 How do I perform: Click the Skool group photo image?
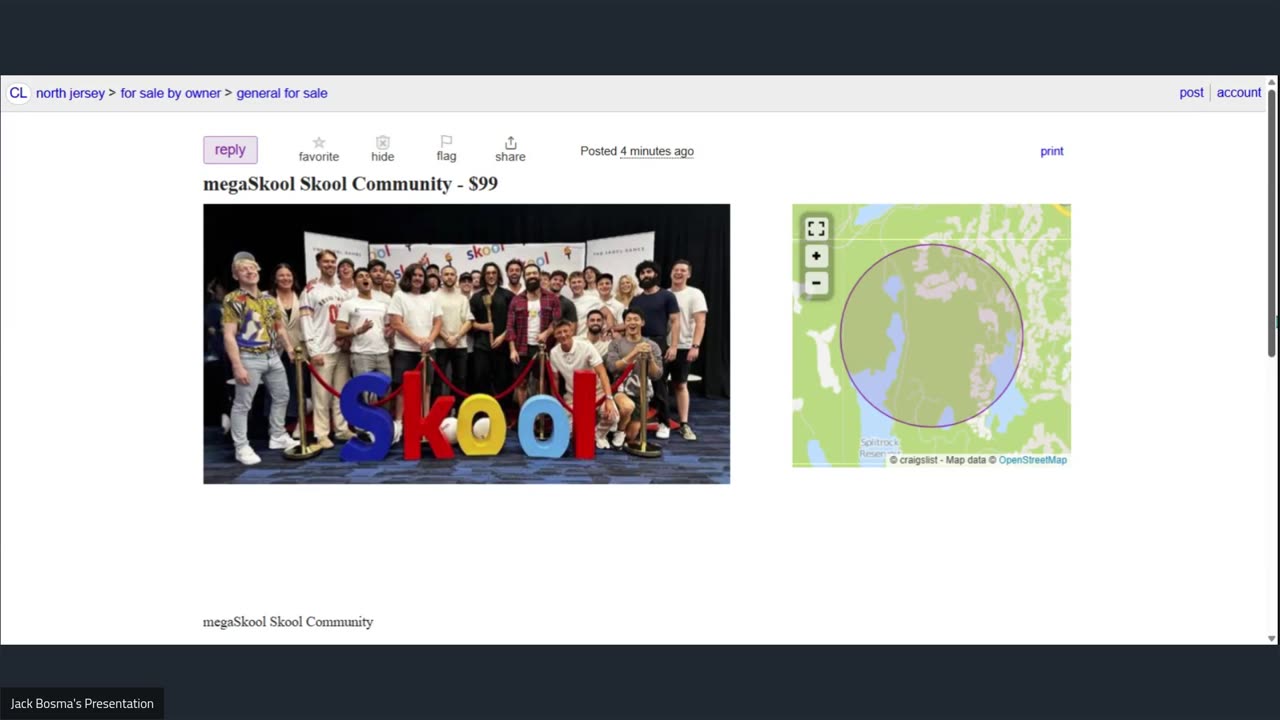[x=466, y=344]
